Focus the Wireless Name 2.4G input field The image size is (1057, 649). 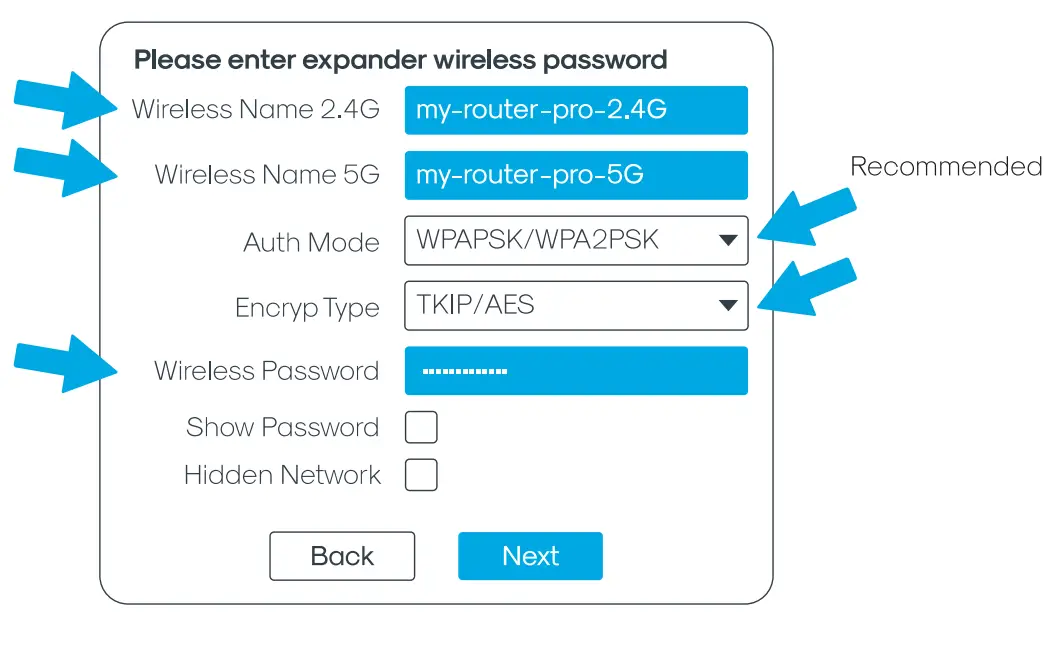pyautogui.click(x=576, y=110)
